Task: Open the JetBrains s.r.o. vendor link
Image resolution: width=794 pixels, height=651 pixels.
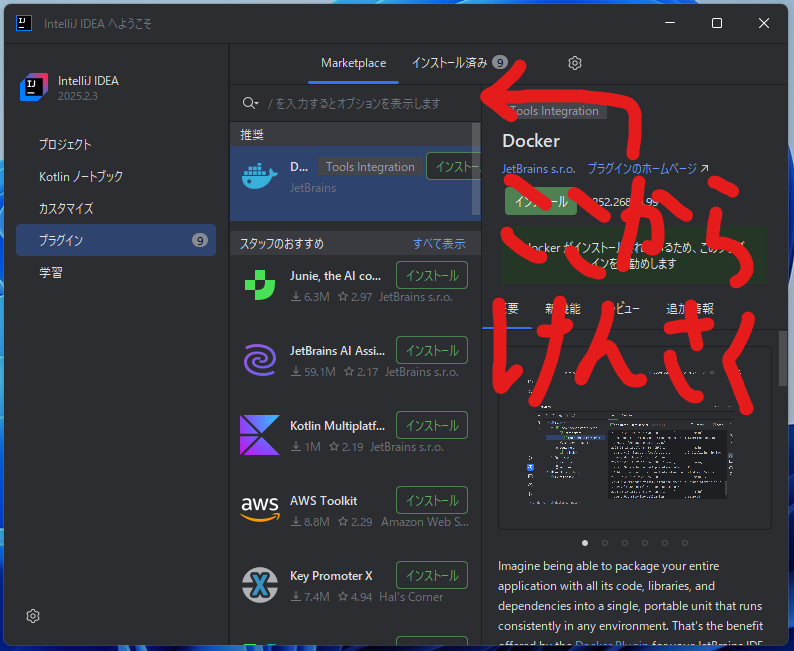Action: 538,169
